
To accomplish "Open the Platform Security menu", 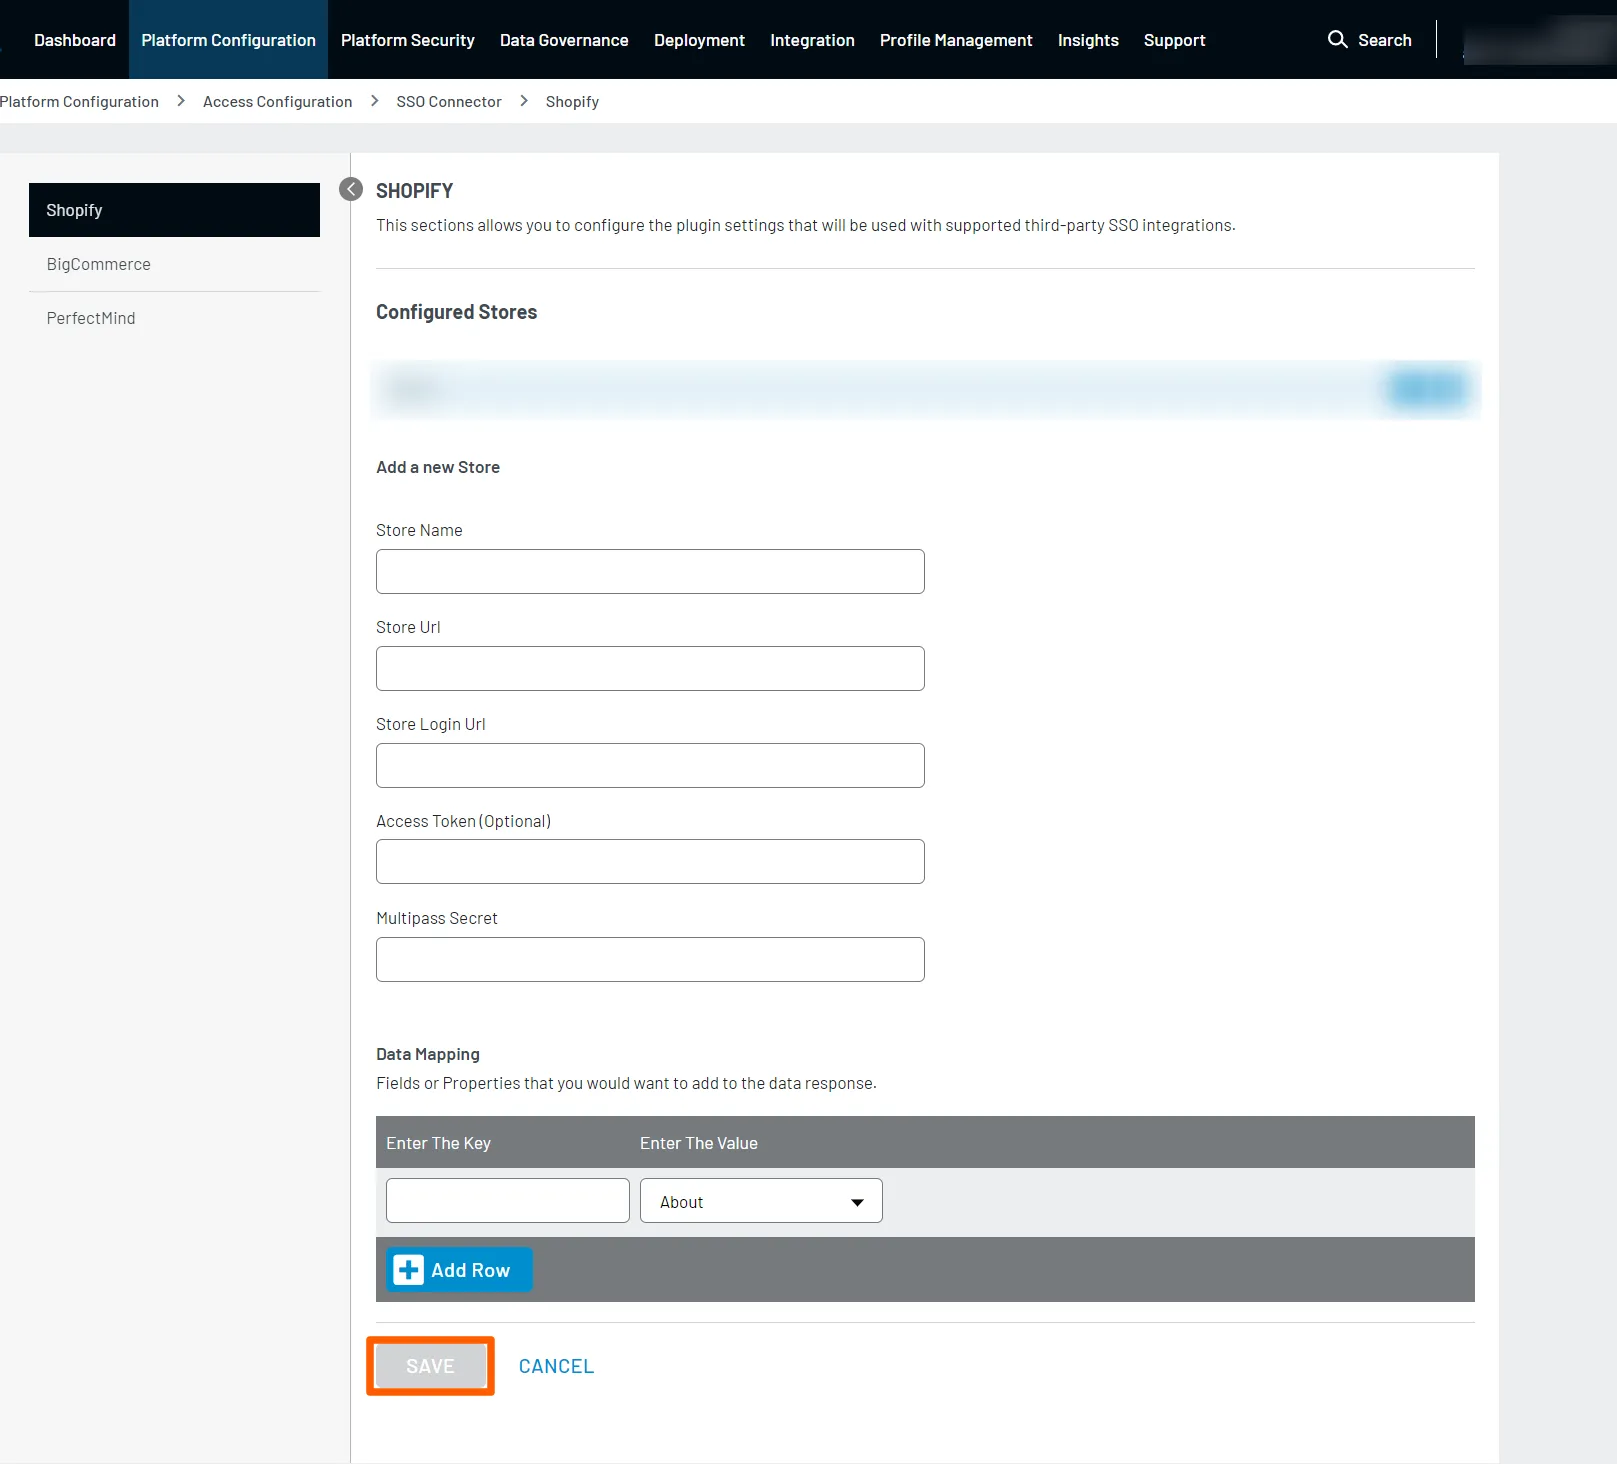I will pyautogui.click(x=408, y=40).
